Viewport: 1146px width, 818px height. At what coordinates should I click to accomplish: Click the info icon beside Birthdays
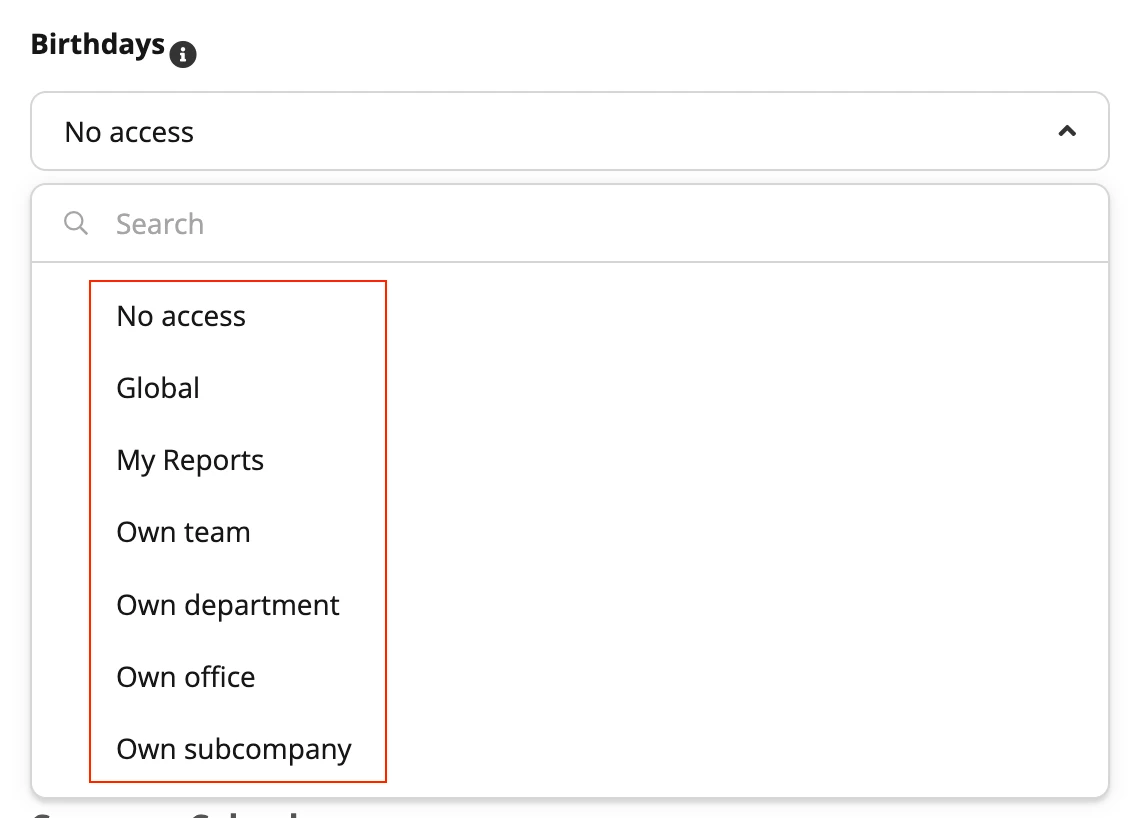183,54
